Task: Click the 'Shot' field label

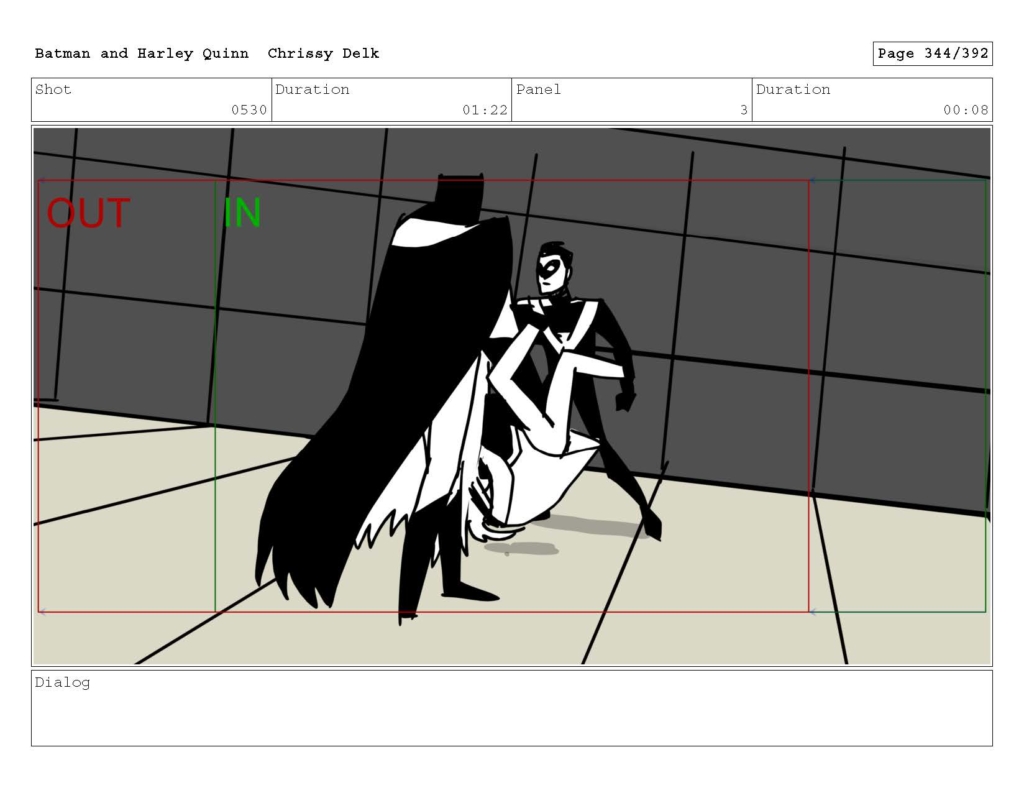Action: 53,89
